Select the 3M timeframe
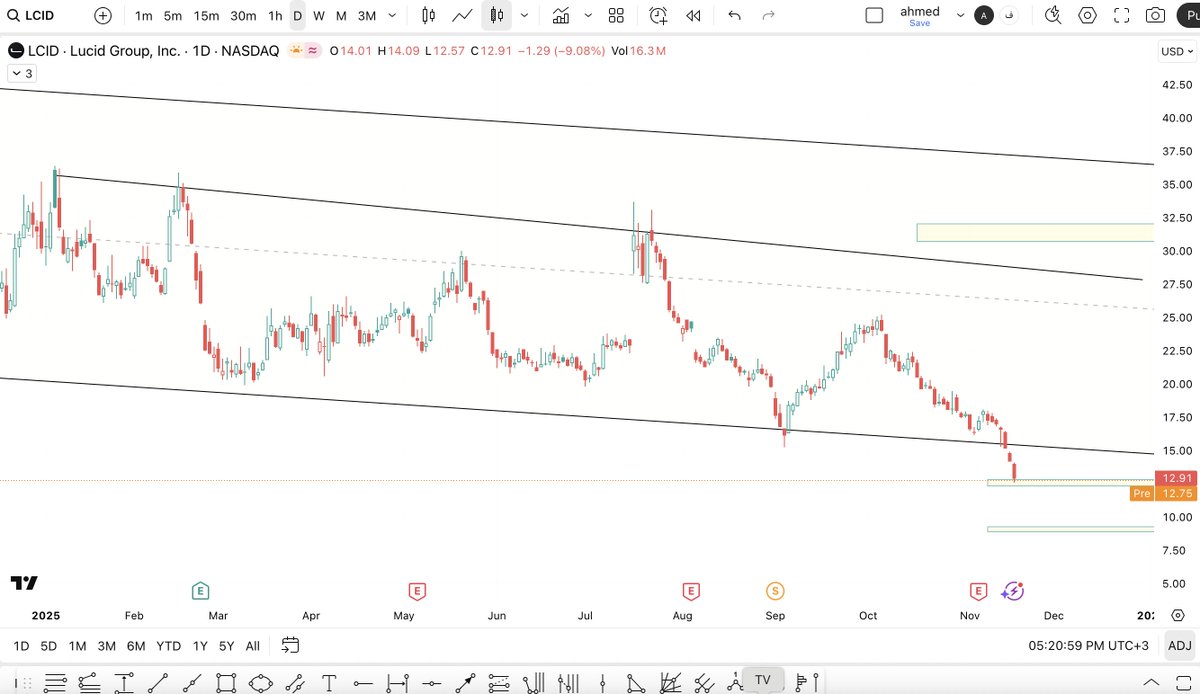 point(367,15)
